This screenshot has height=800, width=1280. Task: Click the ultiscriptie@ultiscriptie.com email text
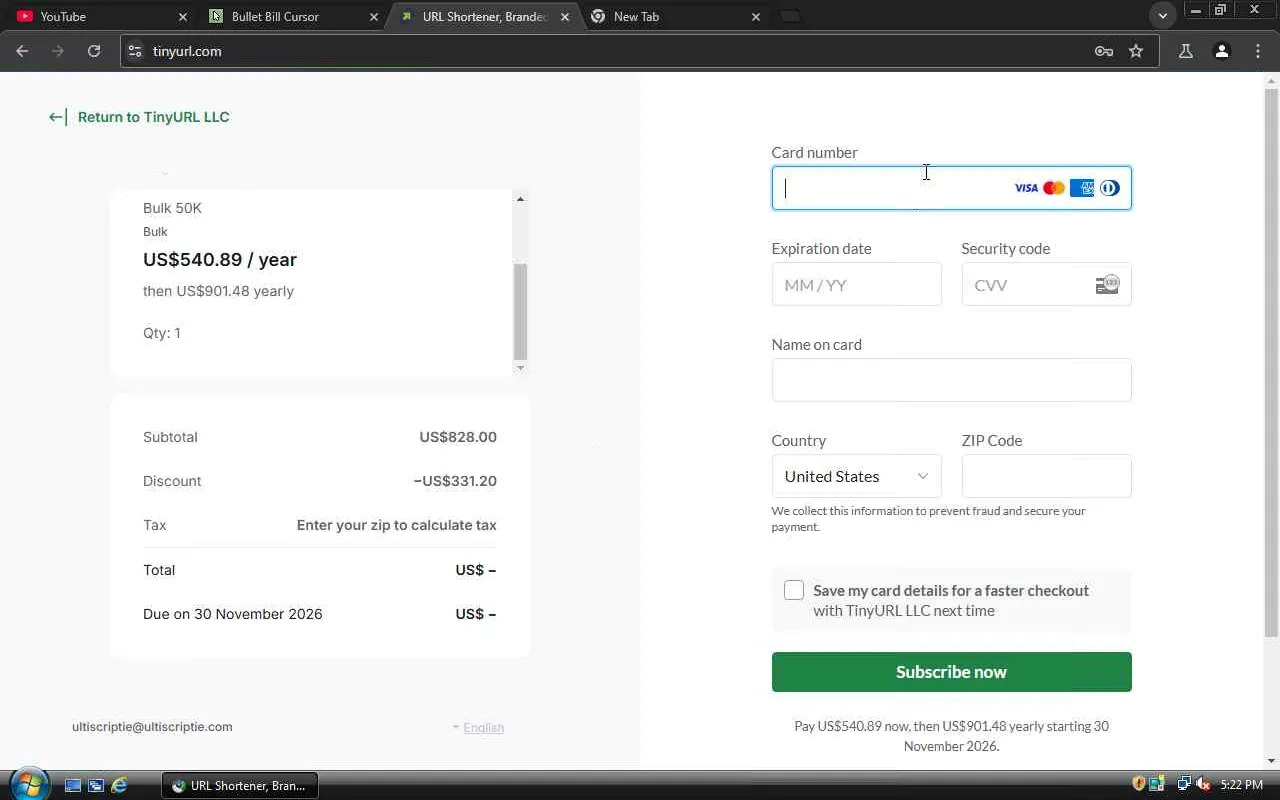point(152,727)
